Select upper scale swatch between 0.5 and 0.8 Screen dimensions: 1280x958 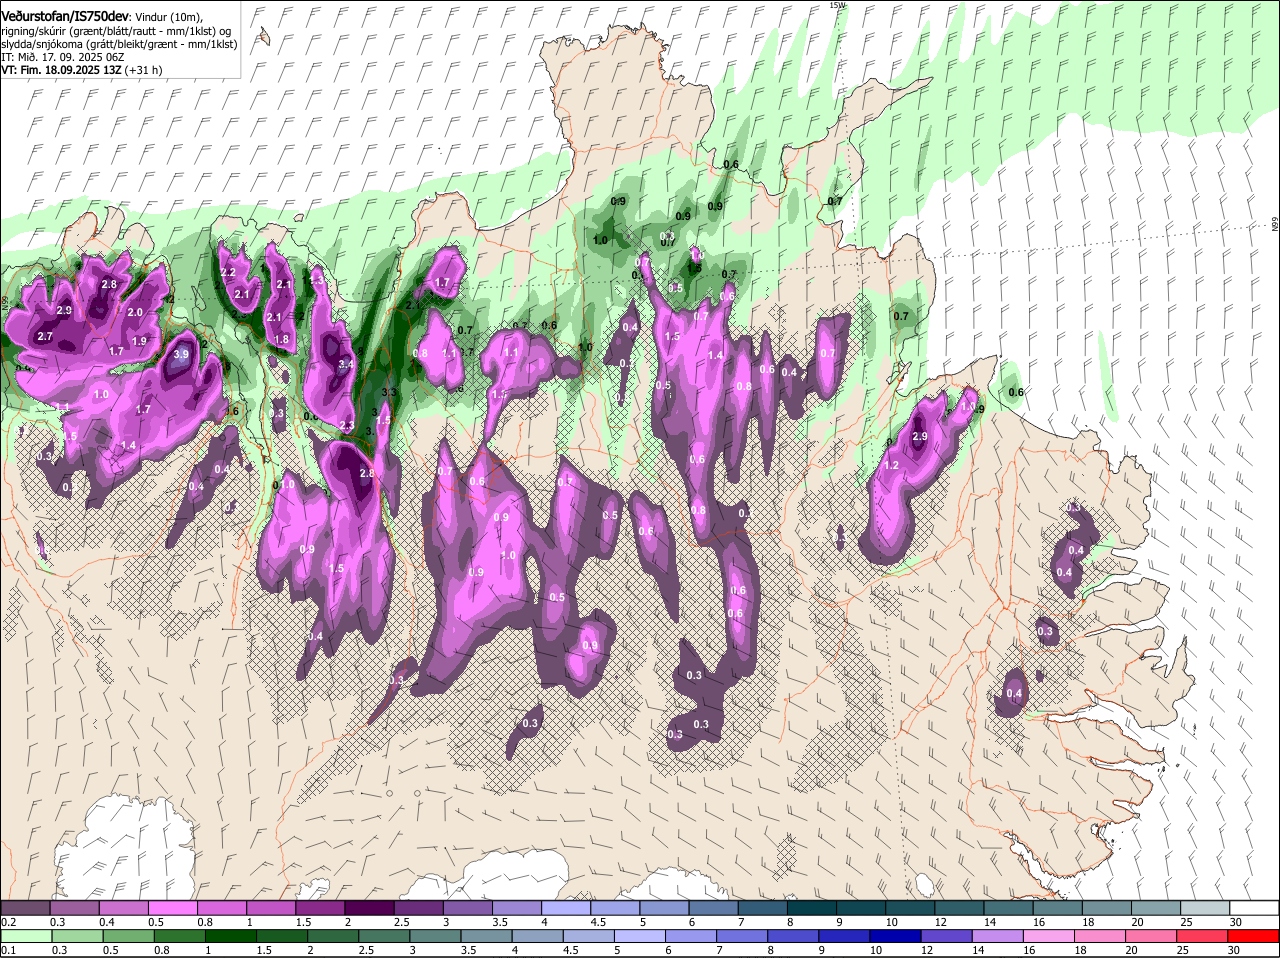172,907
